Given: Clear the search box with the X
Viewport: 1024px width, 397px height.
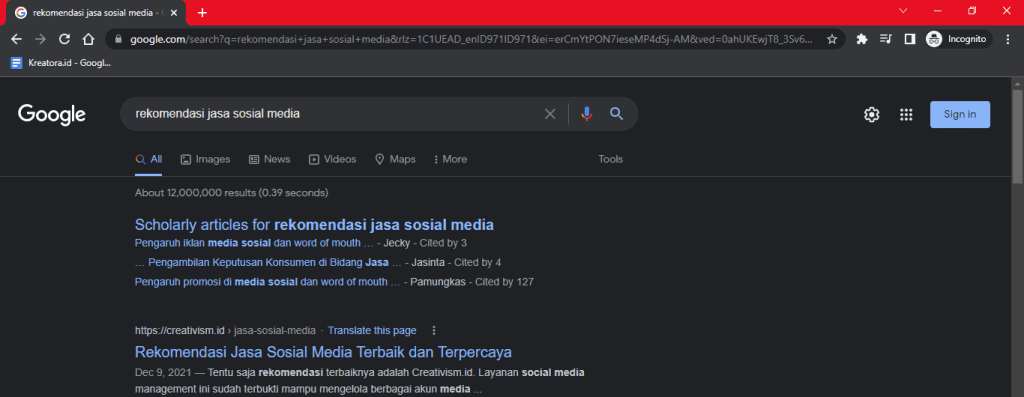Looking at the screenshot, I should [551, 114].
